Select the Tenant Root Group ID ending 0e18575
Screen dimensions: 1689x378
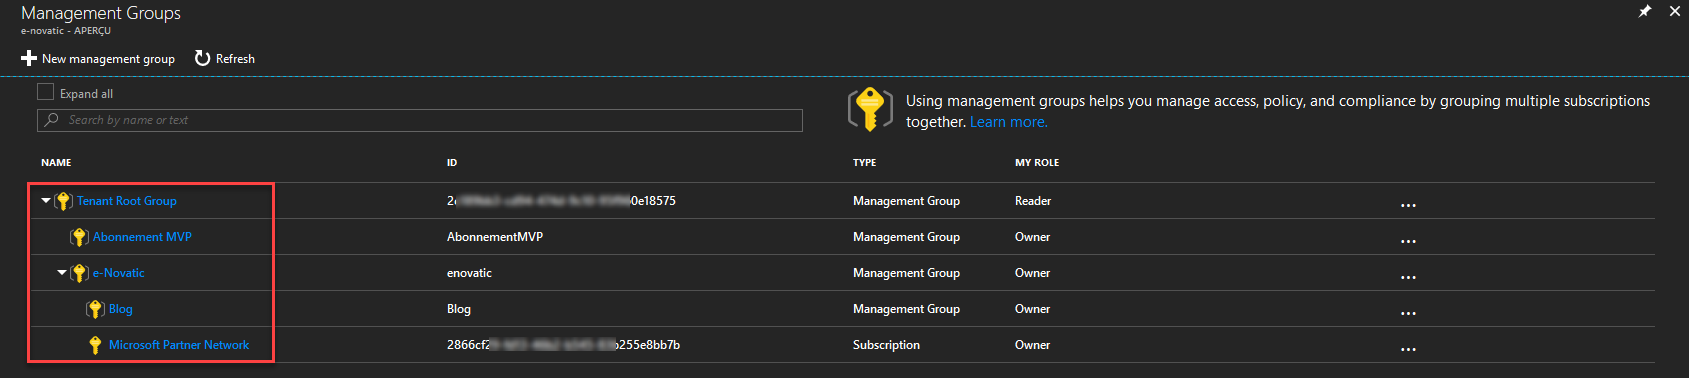561,201
